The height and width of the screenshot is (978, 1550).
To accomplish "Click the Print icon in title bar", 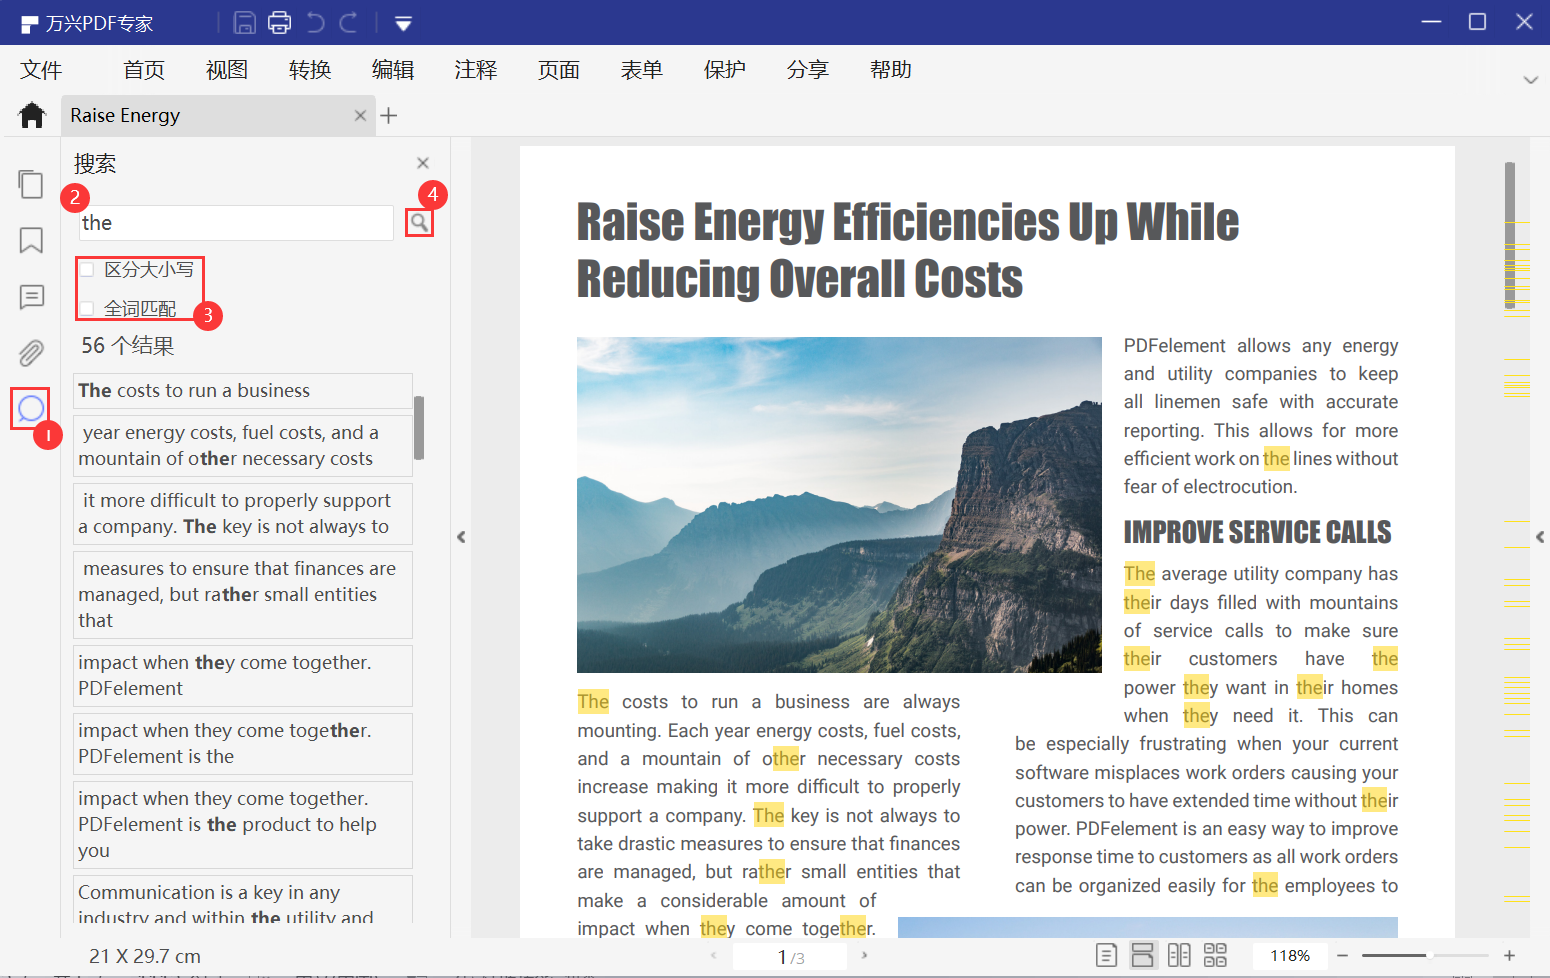I will pos(280,22).
